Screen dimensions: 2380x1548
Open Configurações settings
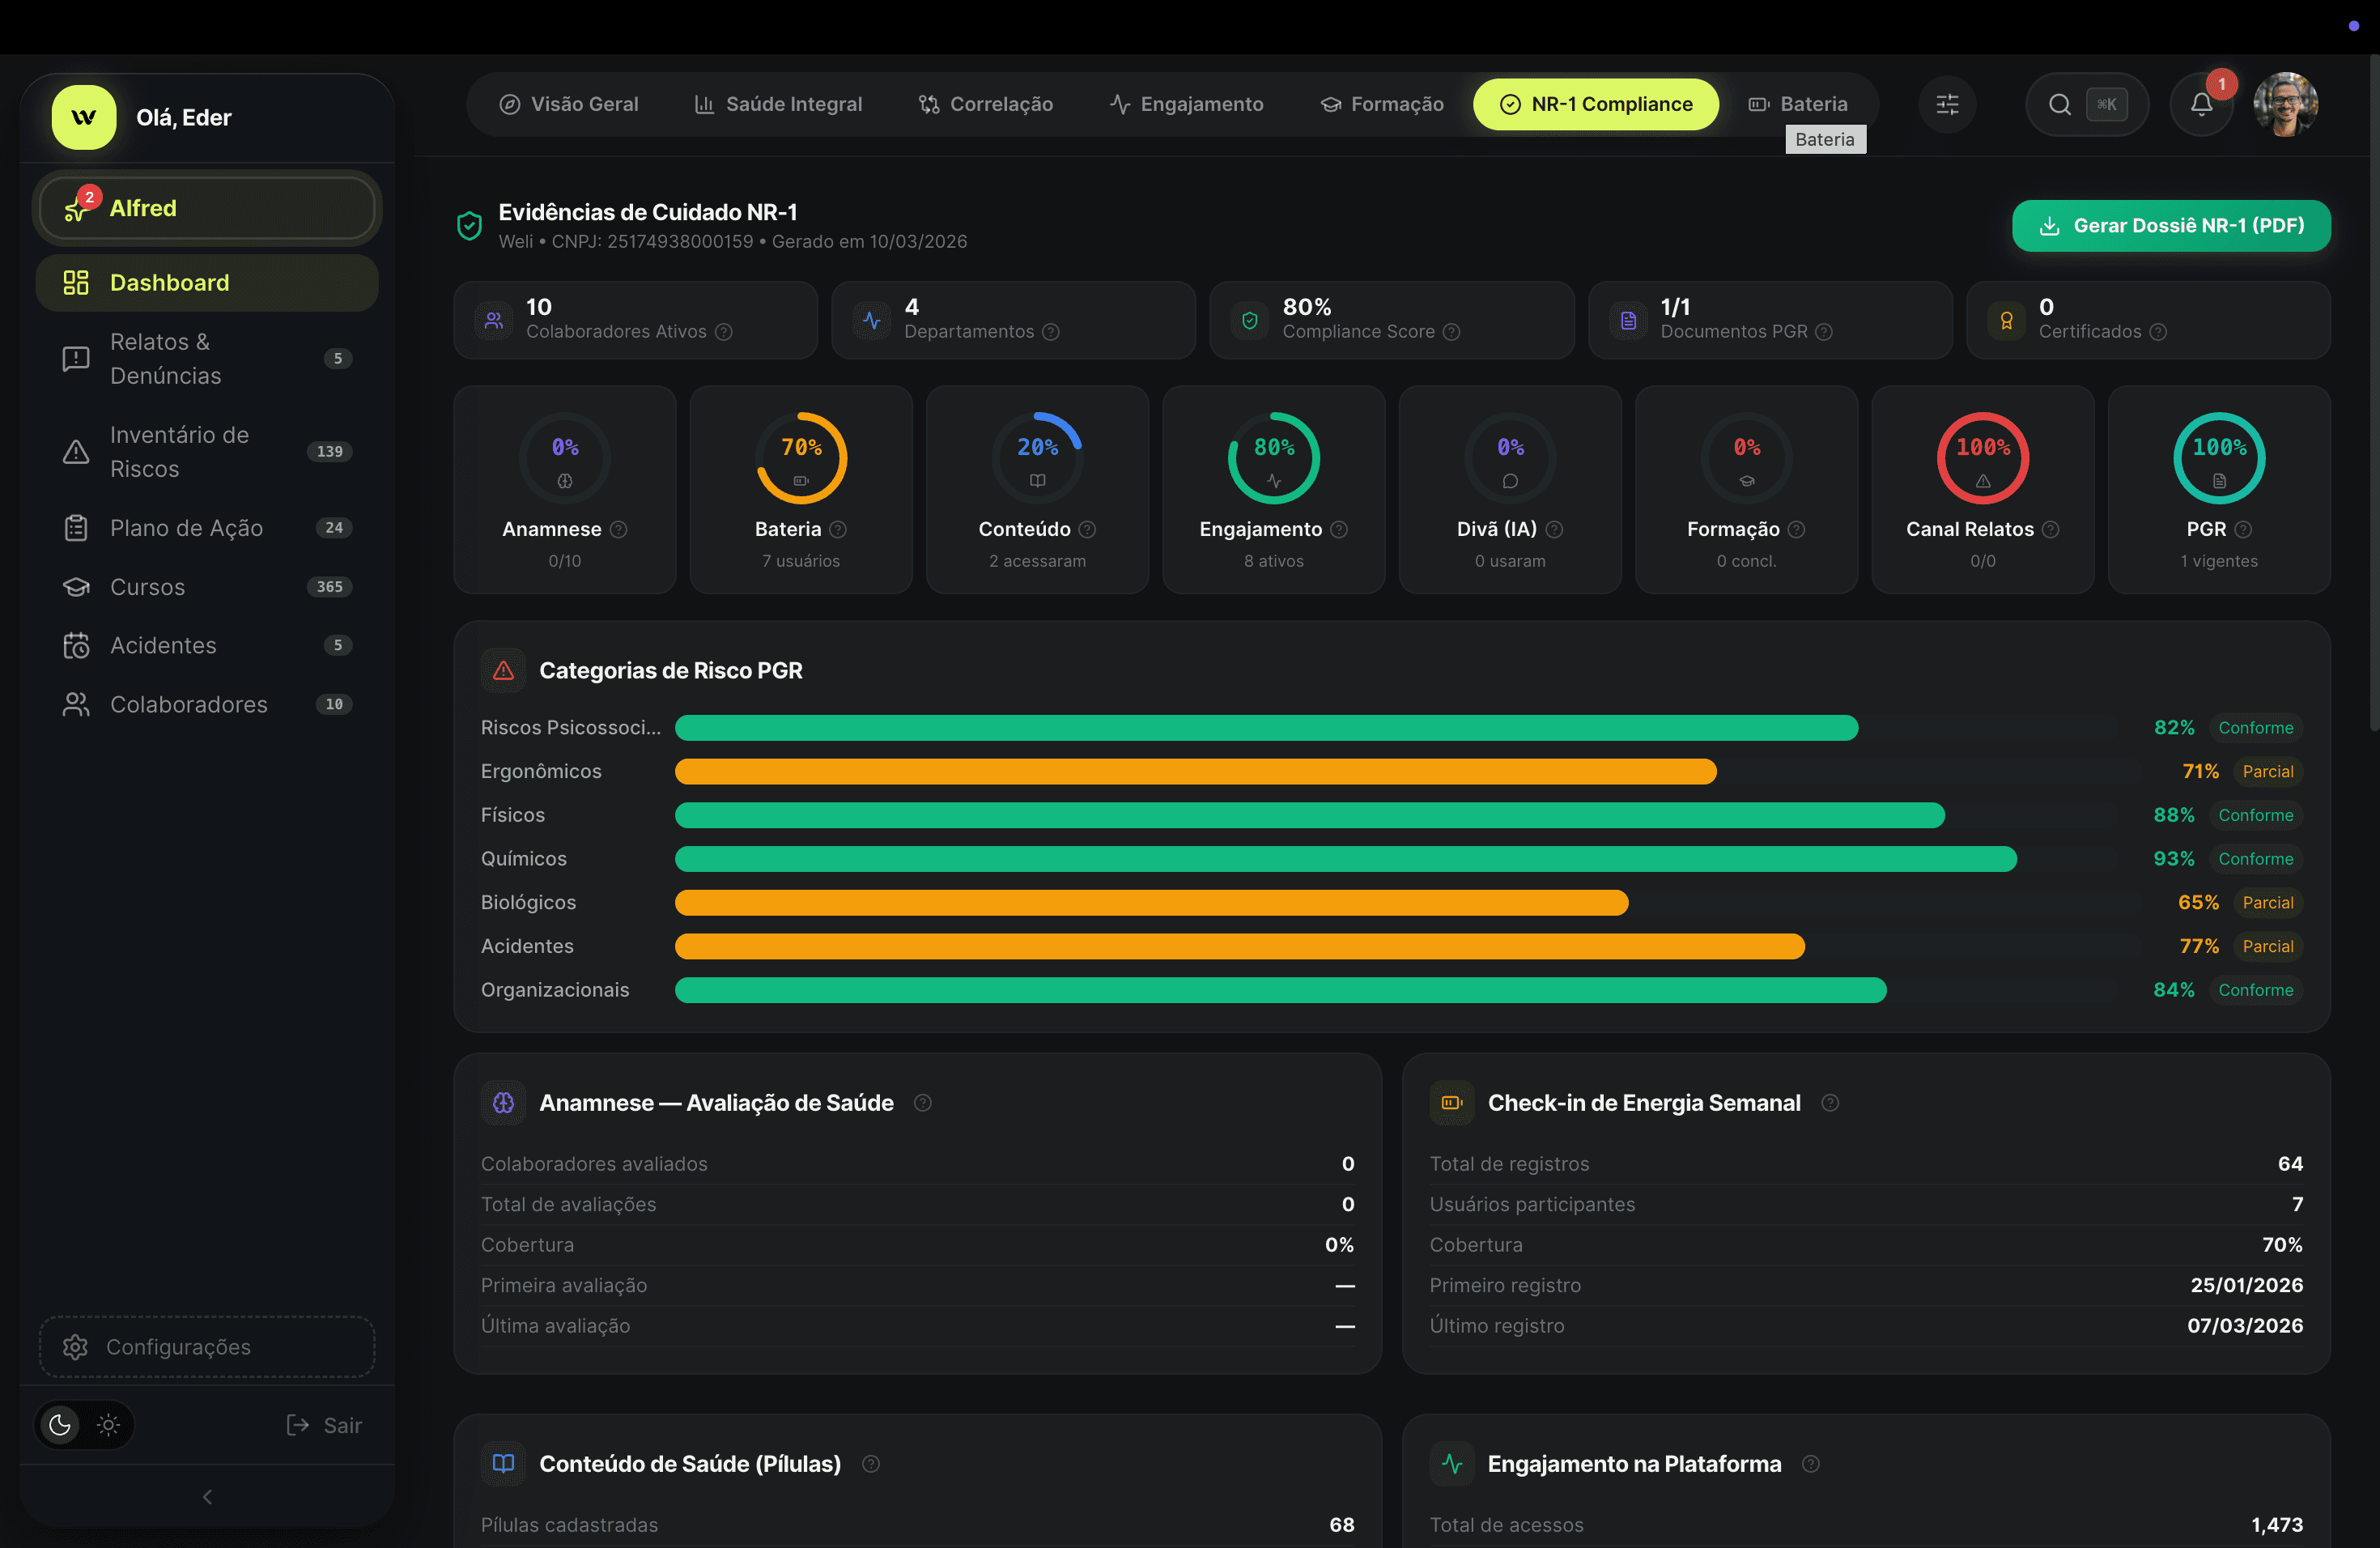(x=207, y=1346)
